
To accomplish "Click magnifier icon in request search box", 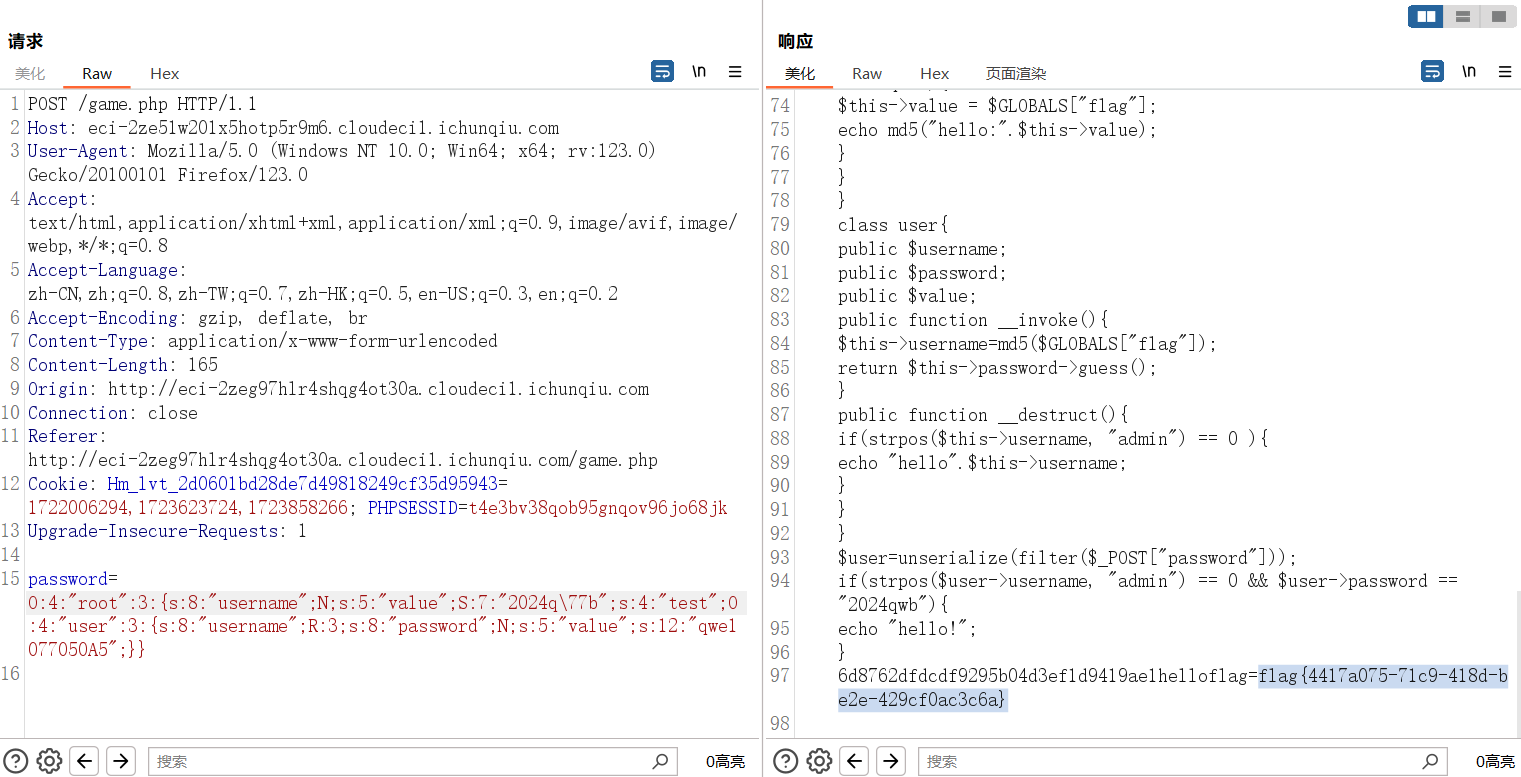I will [x=660, y=761].
